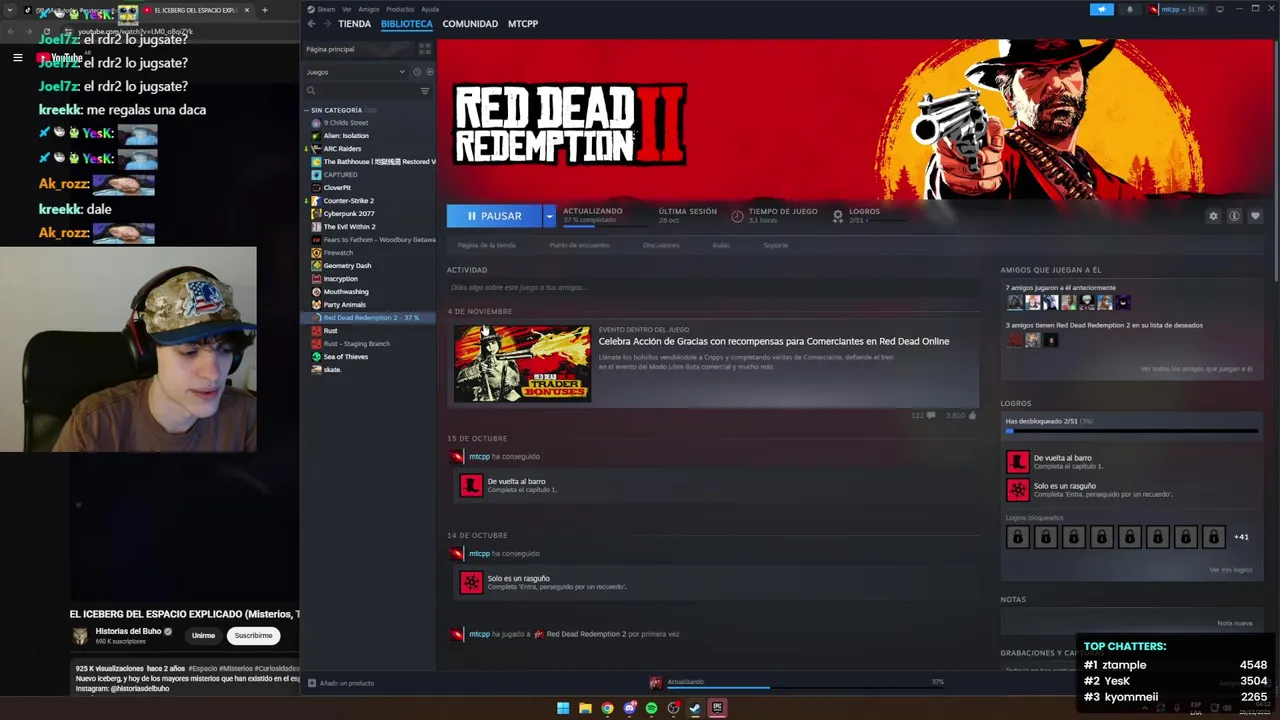
Task: Click the Pausar download button
Action: click(x=494, y=216)
